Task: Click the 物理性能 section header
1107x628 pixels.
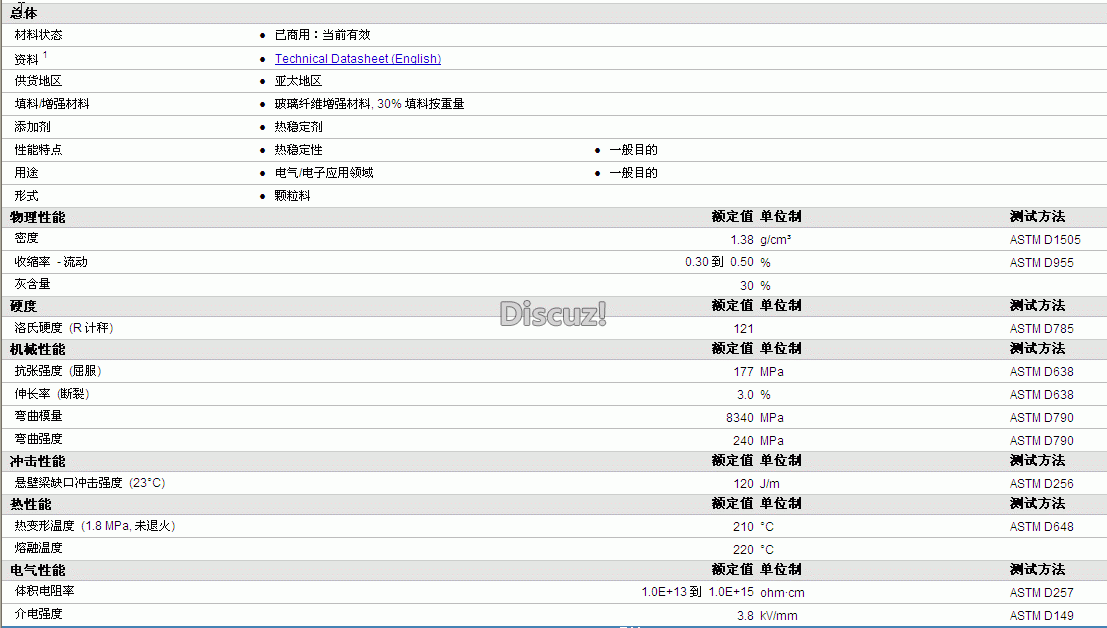Action: click(37, 217)
